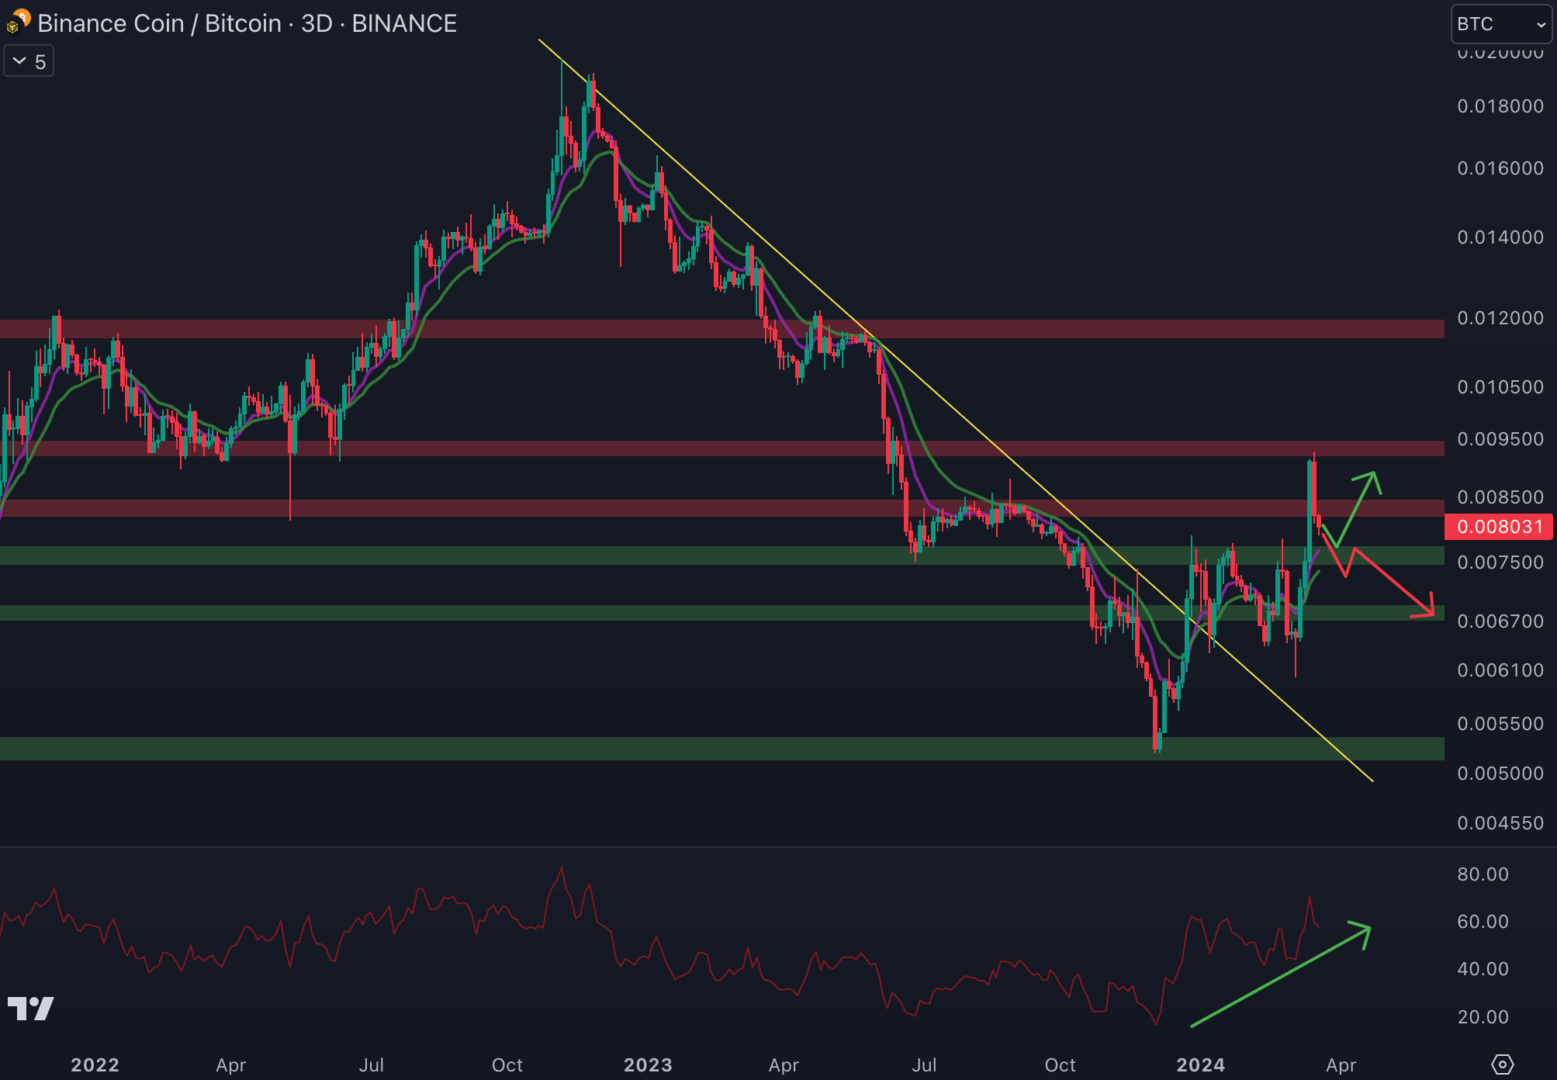Click the 0.012000 price scale label
The width and height of the screenshot is (1557, 1080).
point(1499,318)
